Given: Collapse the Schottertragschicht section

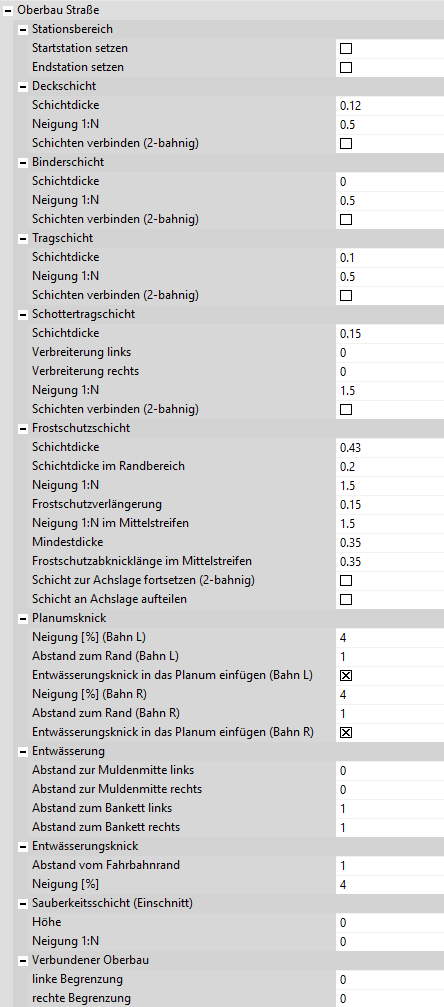Looking at the screenshot, I should [x=22, y=315].
